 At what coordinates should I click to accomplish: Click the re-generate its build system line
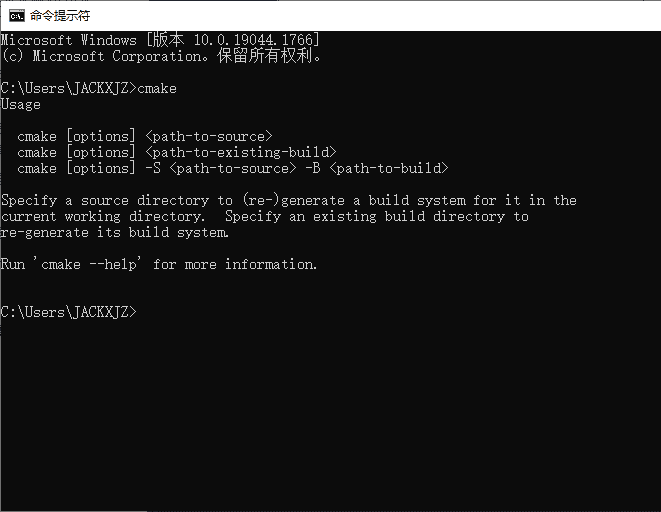click(115, 232)
